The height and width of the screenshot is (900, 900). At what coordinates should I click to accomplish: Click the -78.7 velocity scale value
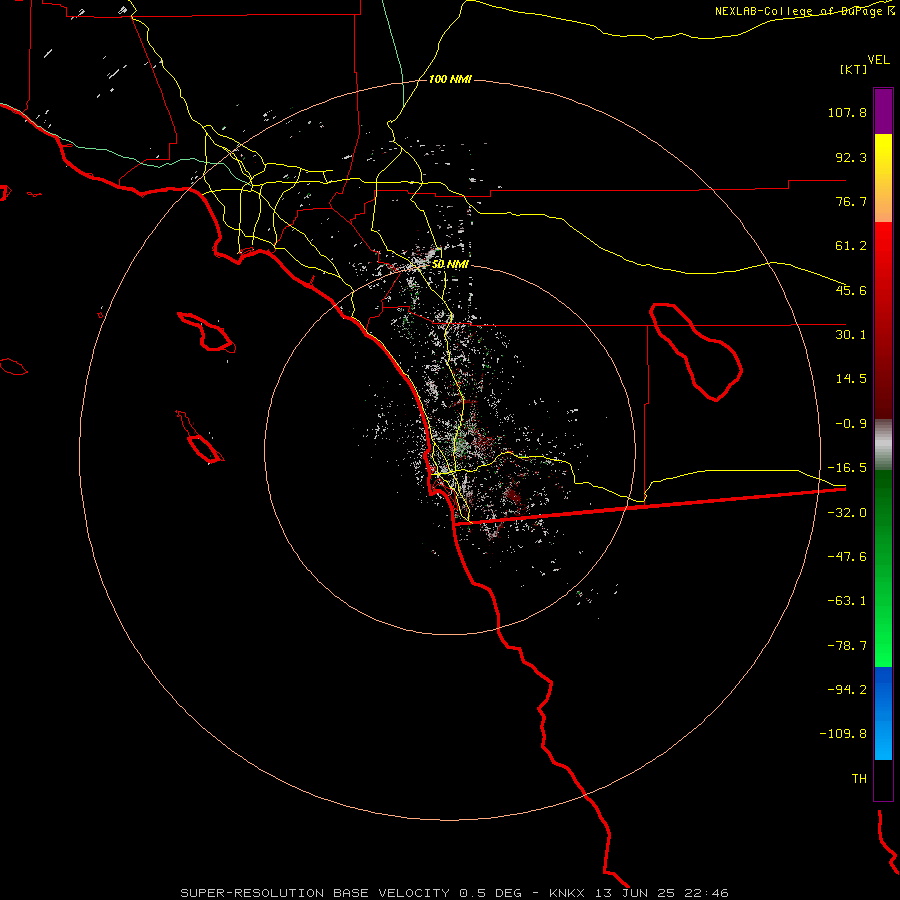(x=847, y=646)
